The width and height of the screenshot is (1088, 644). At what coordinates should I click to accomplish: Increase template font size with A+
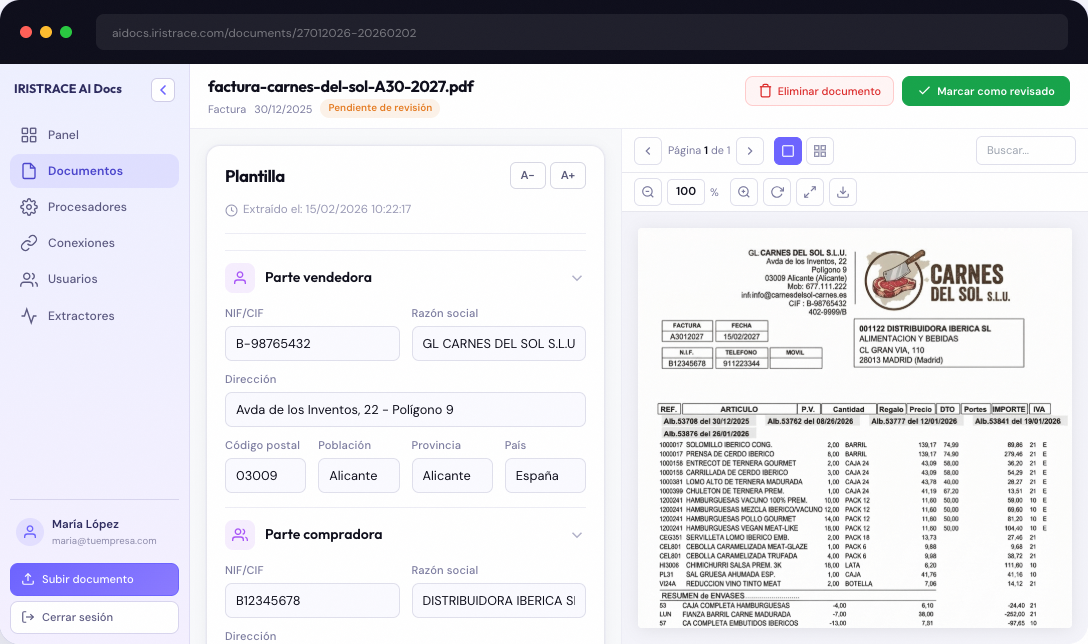point(568,175)
